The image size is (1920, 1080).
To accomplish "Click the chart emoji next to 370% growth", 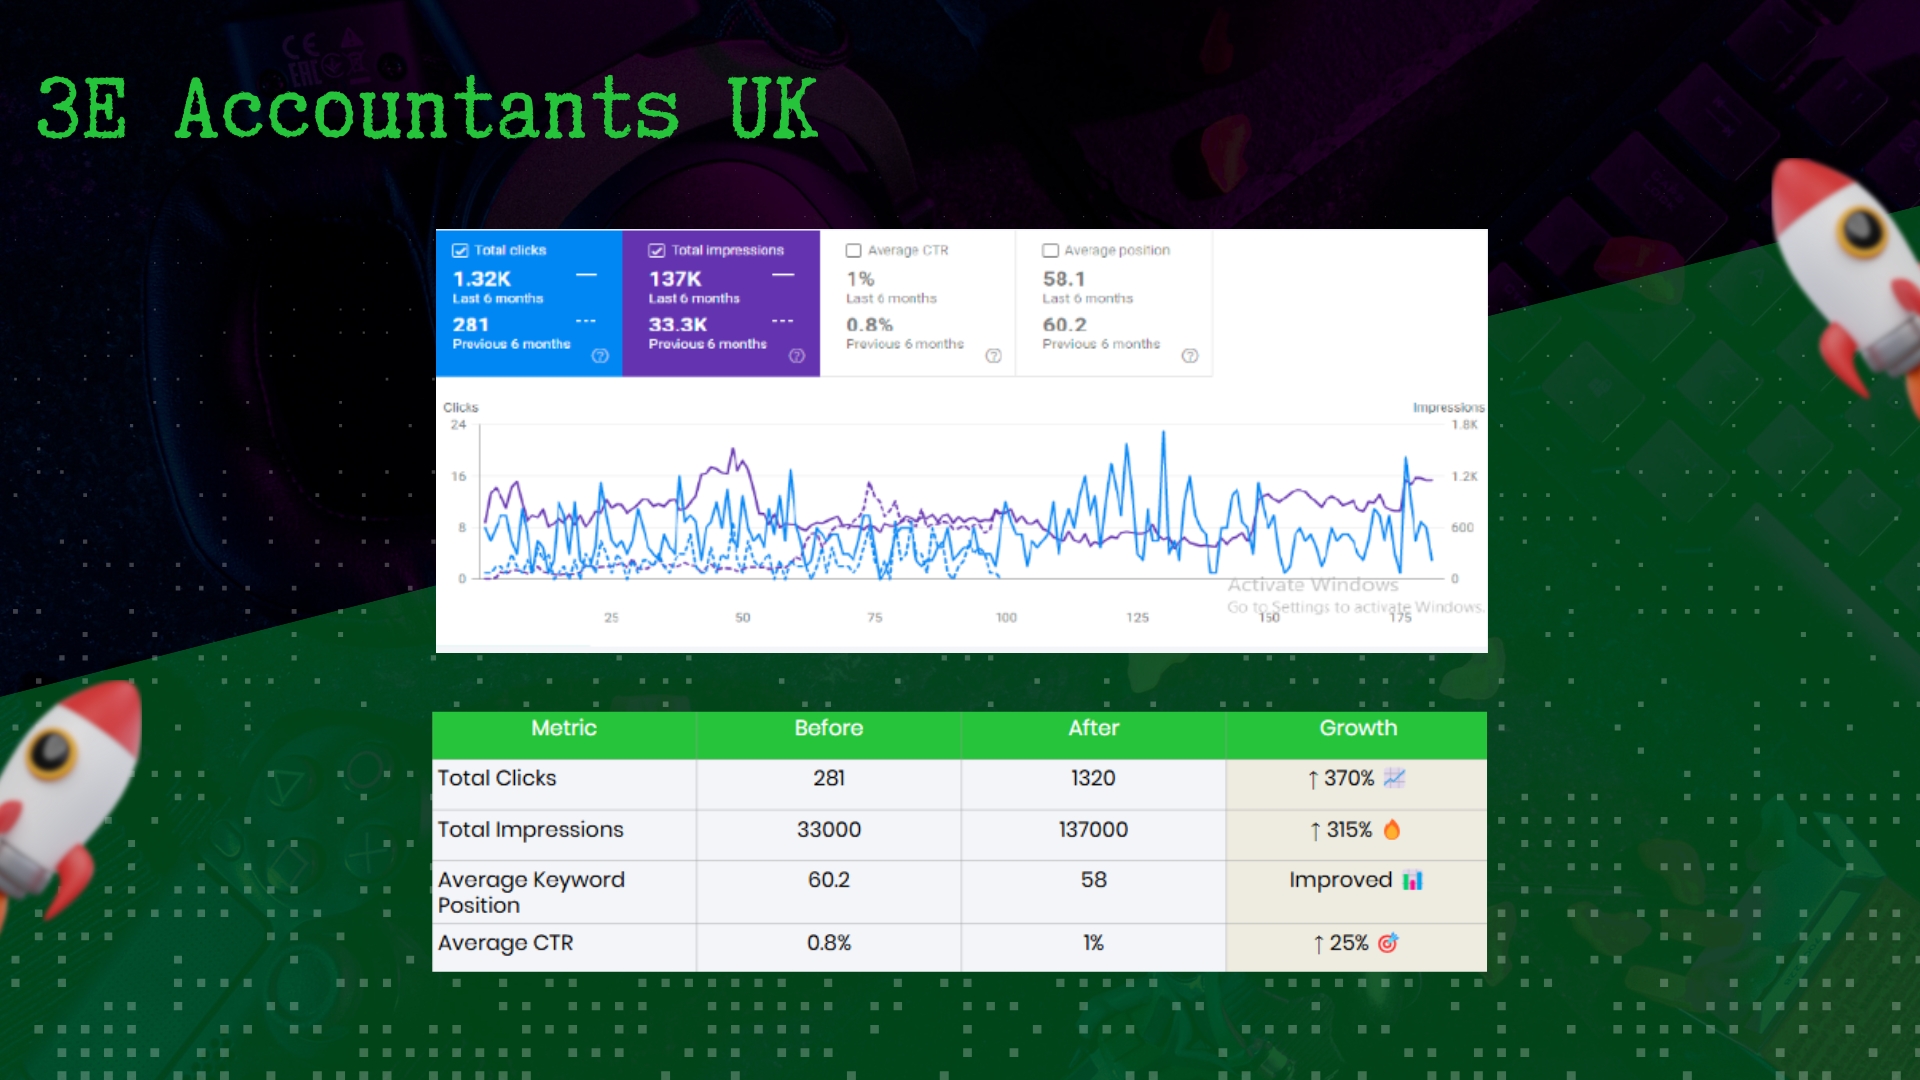I will click(1395, 778).
